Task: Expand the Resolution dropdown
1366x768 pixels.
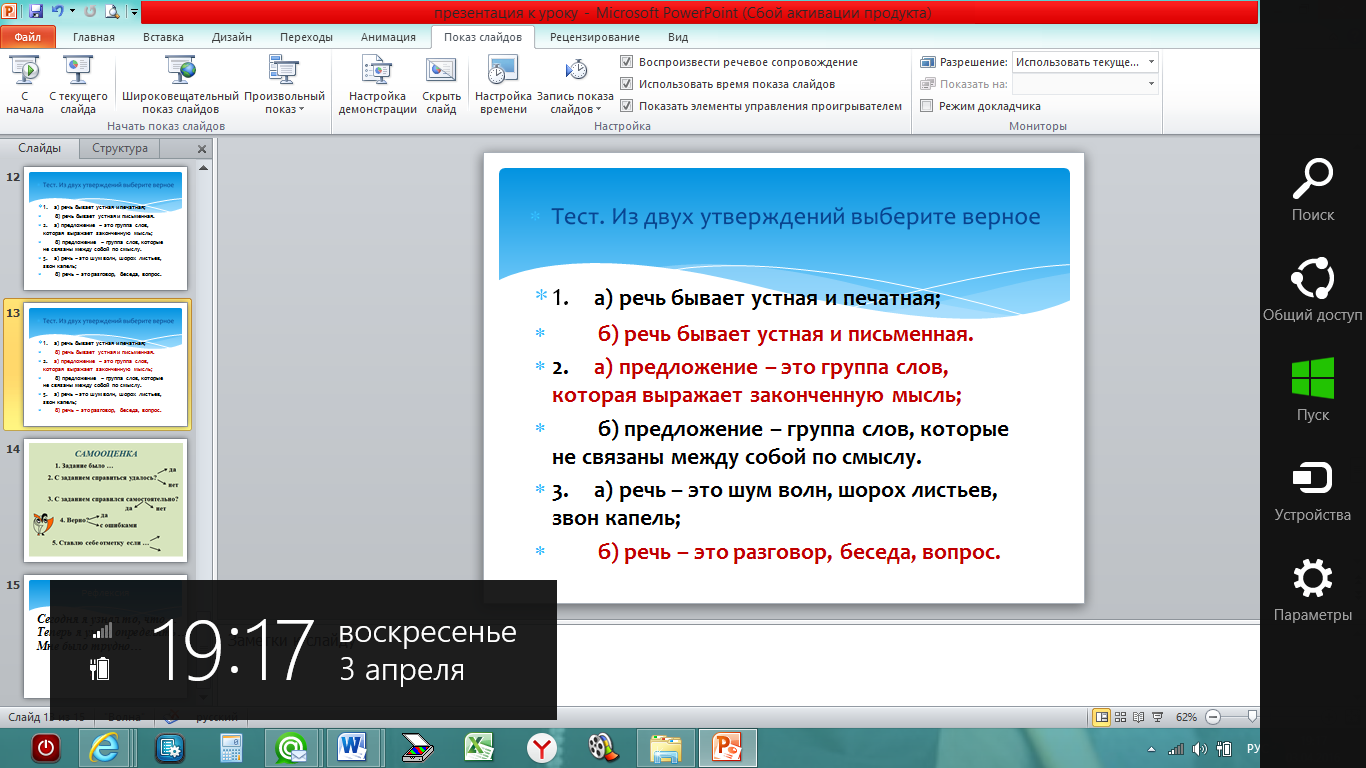Action: (x=1152, y=62)
